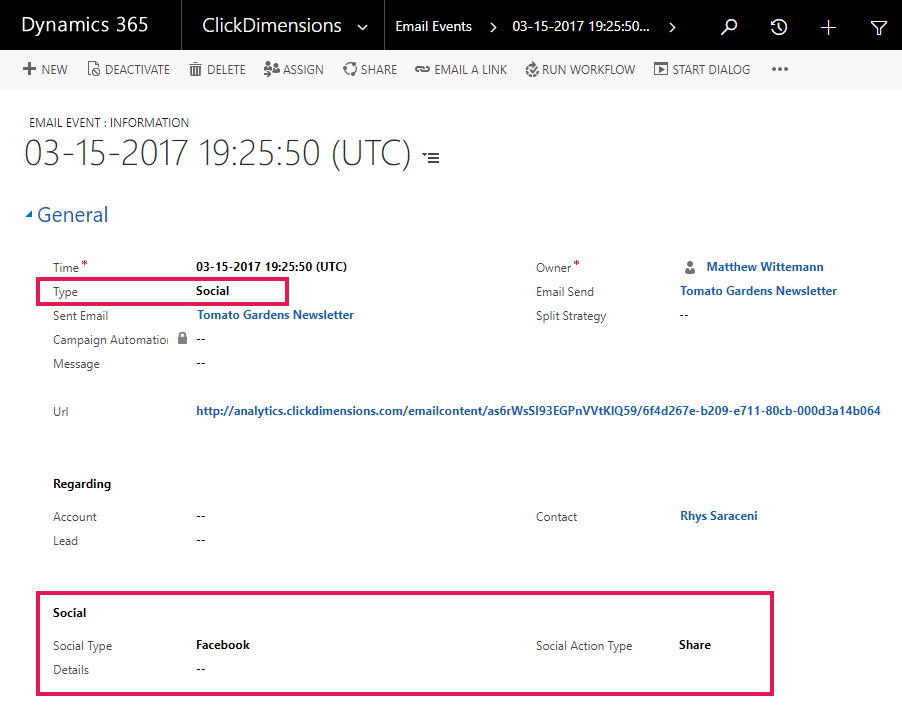Click the START DIALOG play icon
Image resolution: width=902 pixels, height=706 pixels.
(x=661, y=69)
